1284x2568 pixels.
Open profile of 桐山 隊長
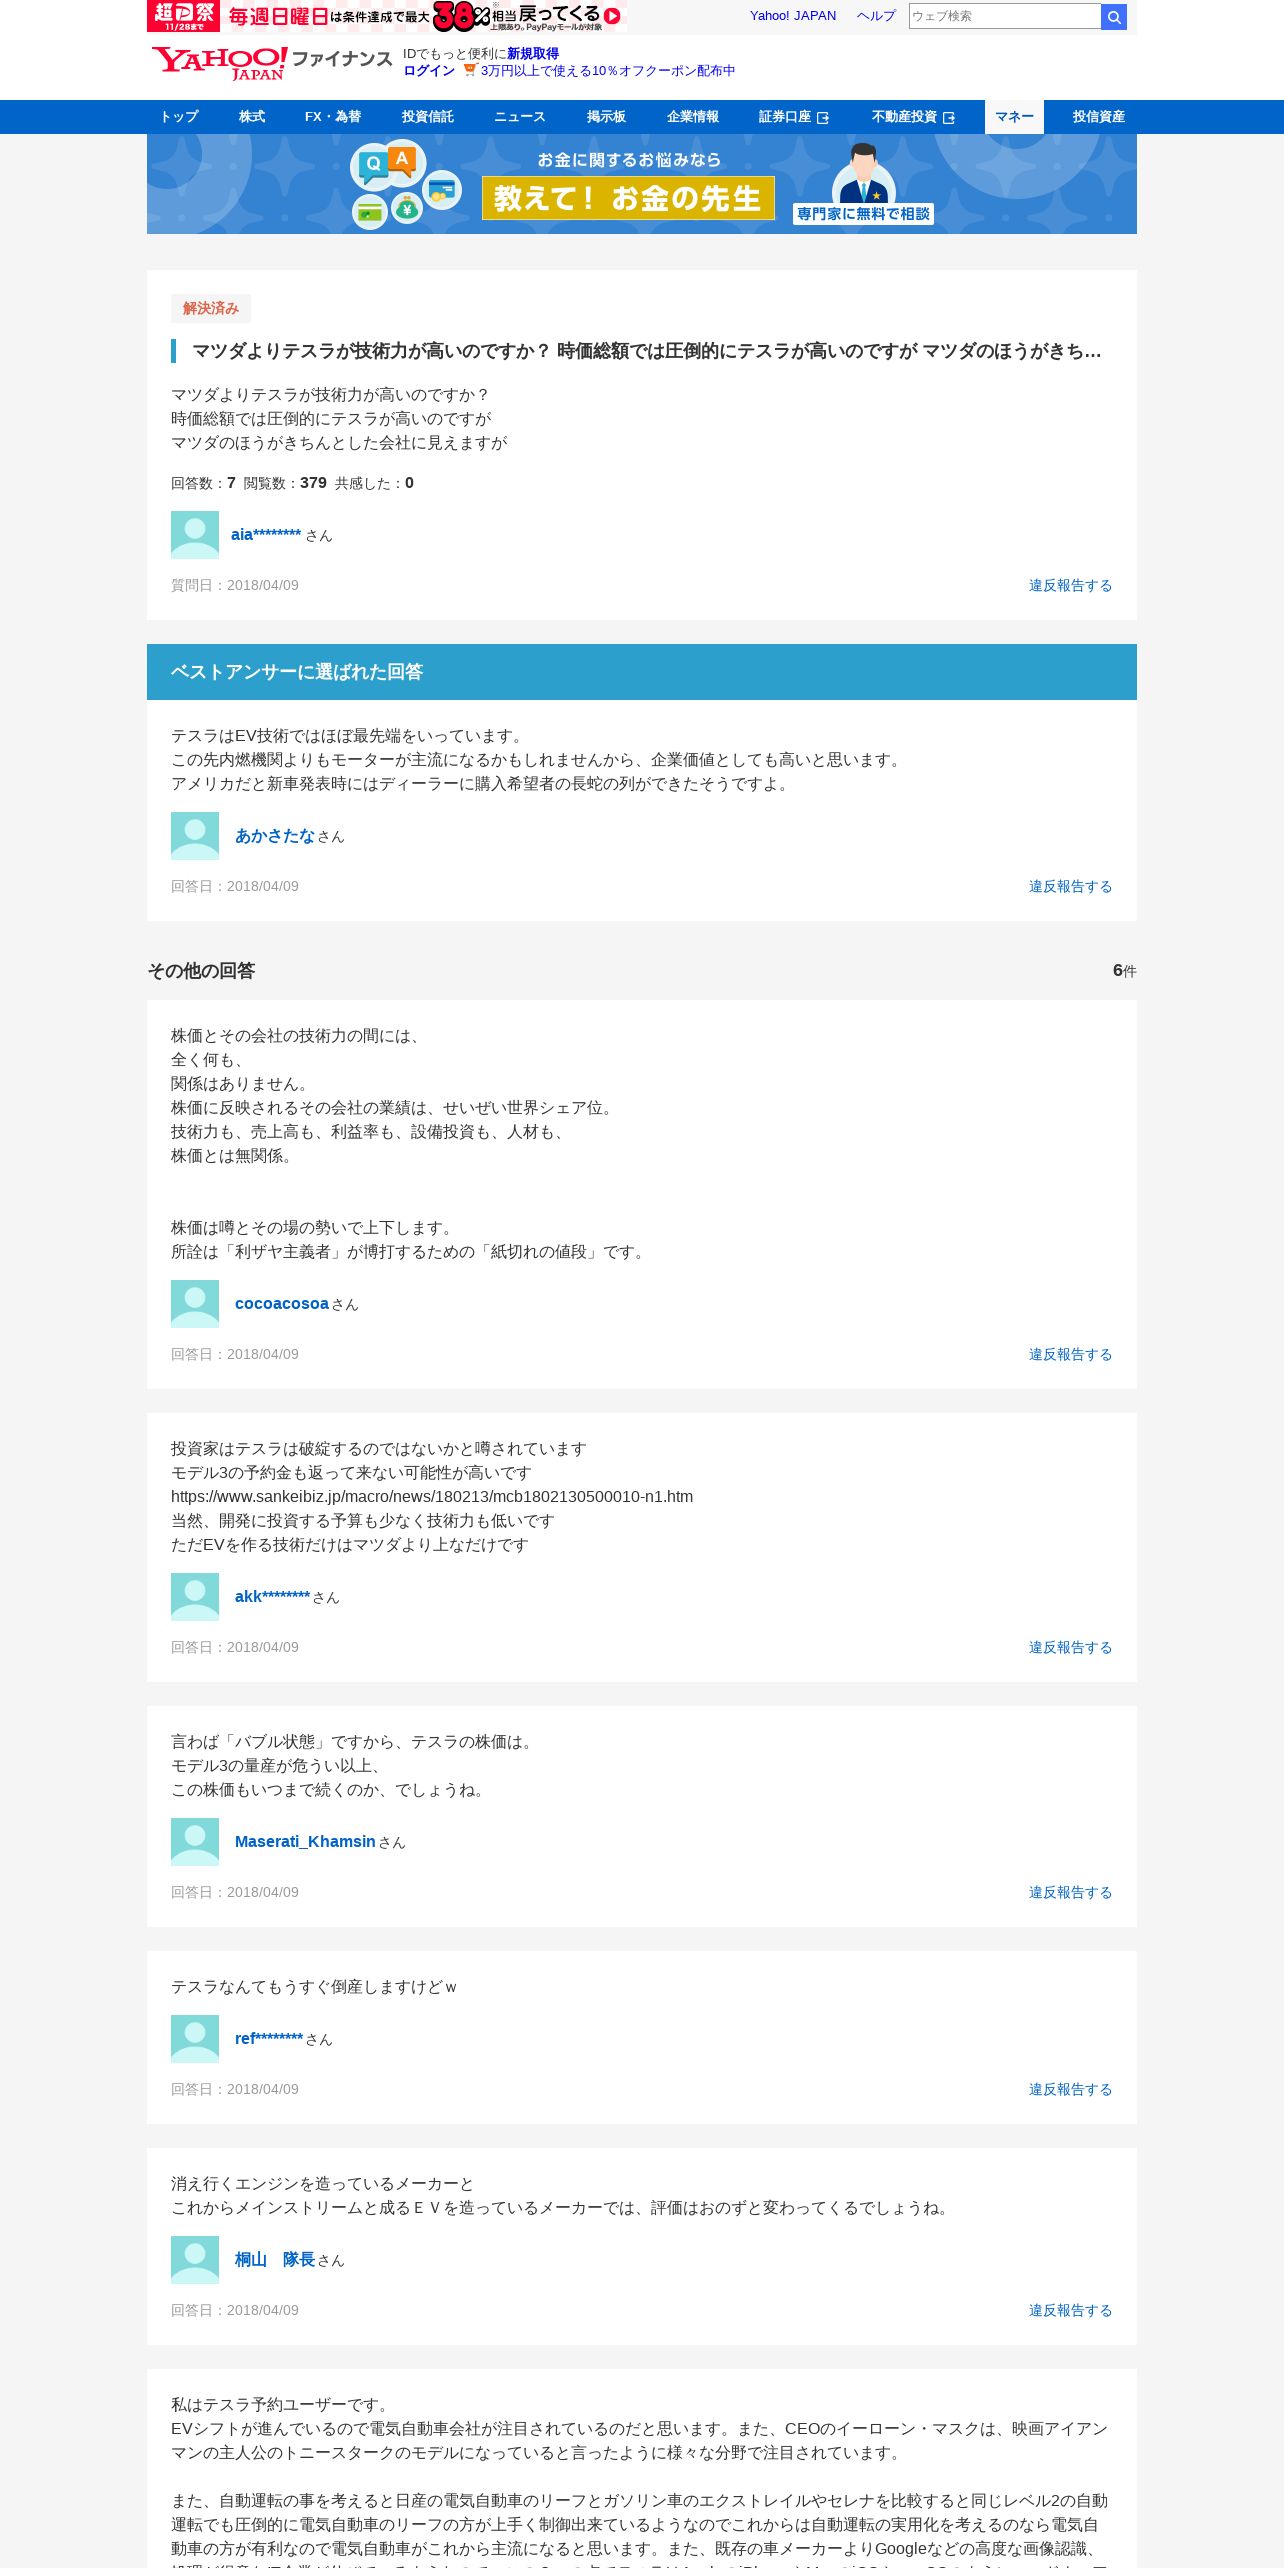point(275,2260)
